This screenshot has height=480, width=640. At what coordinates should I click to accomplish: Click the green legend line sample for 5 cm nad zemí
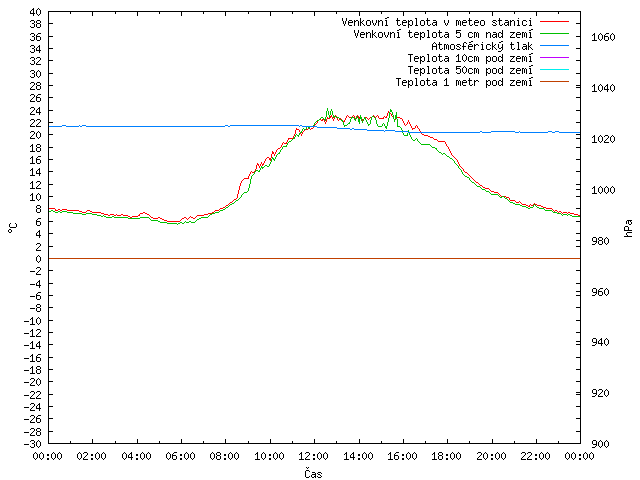tap(554, 33)
